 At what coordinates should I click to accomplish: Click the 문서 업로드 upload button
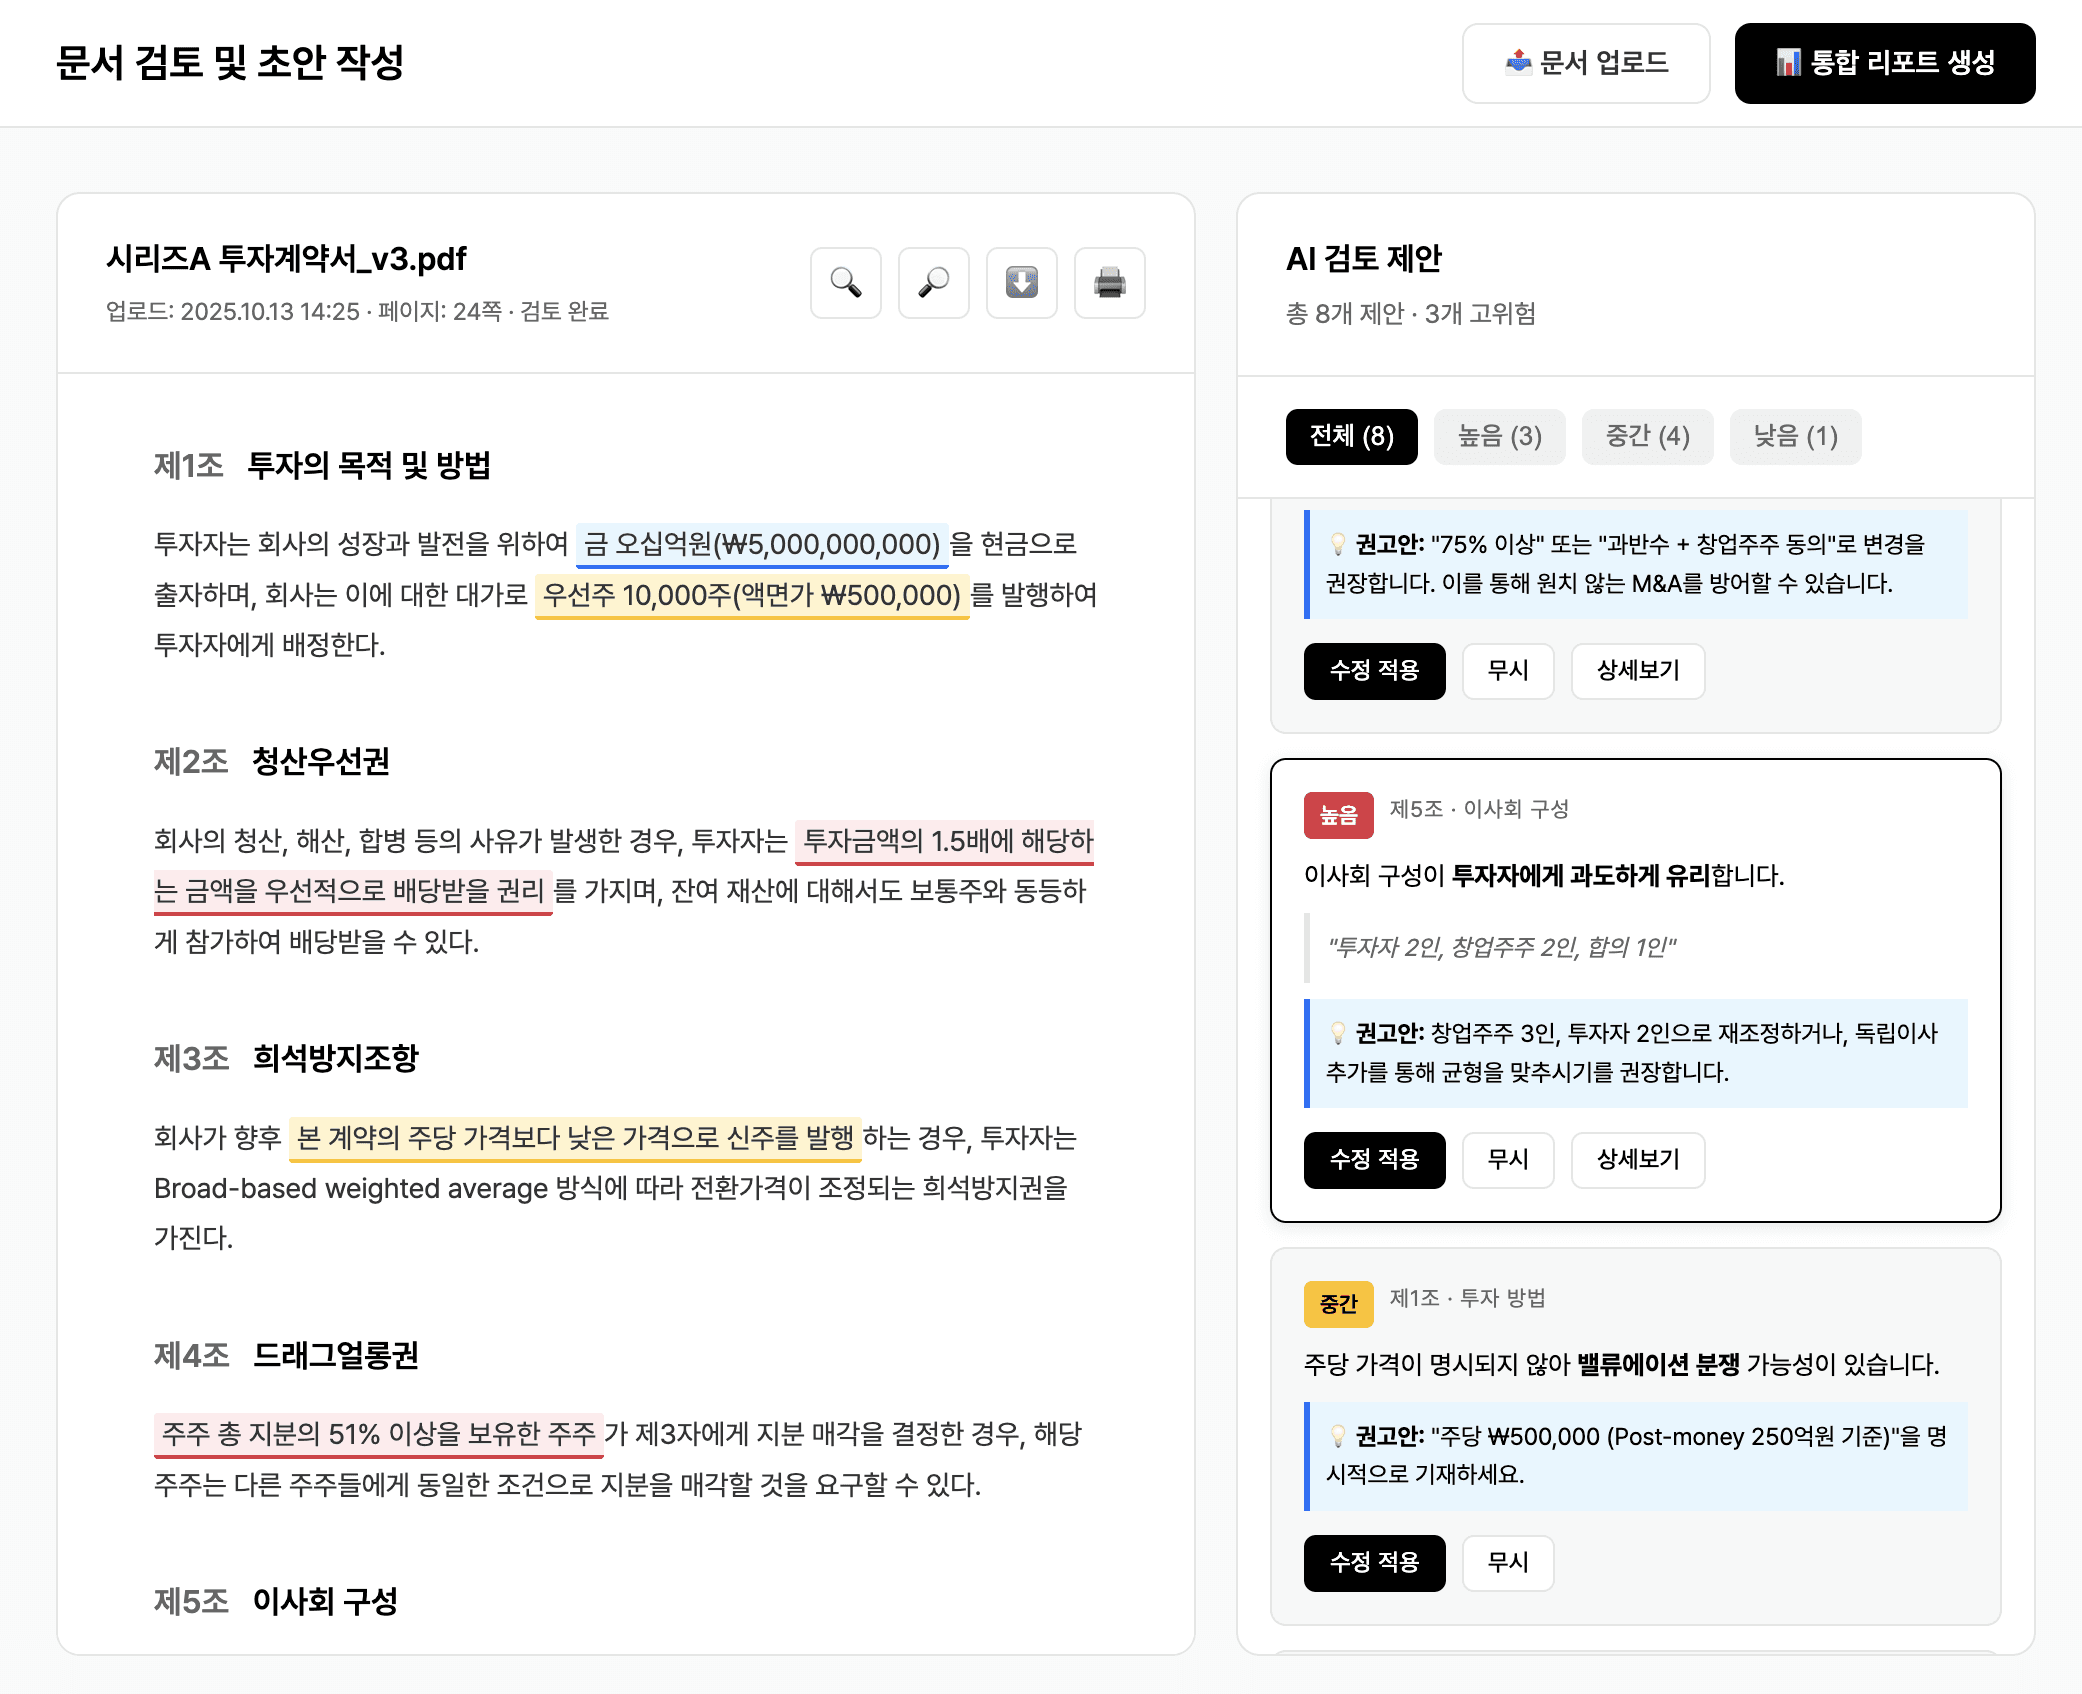(x=1585, y=63)
